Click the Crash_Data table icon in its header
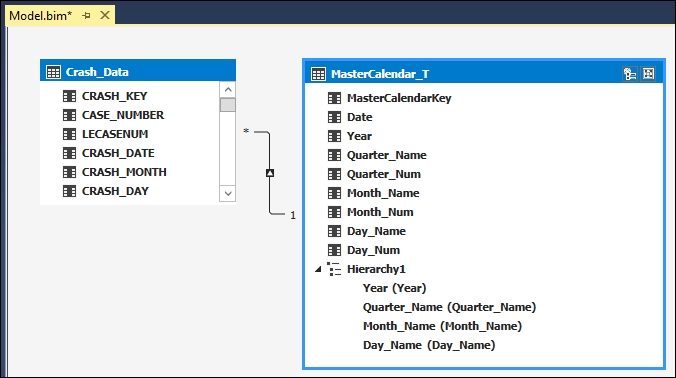Viewport: 676px width, 378px height. pyautogui.click(x=53, y=72)
